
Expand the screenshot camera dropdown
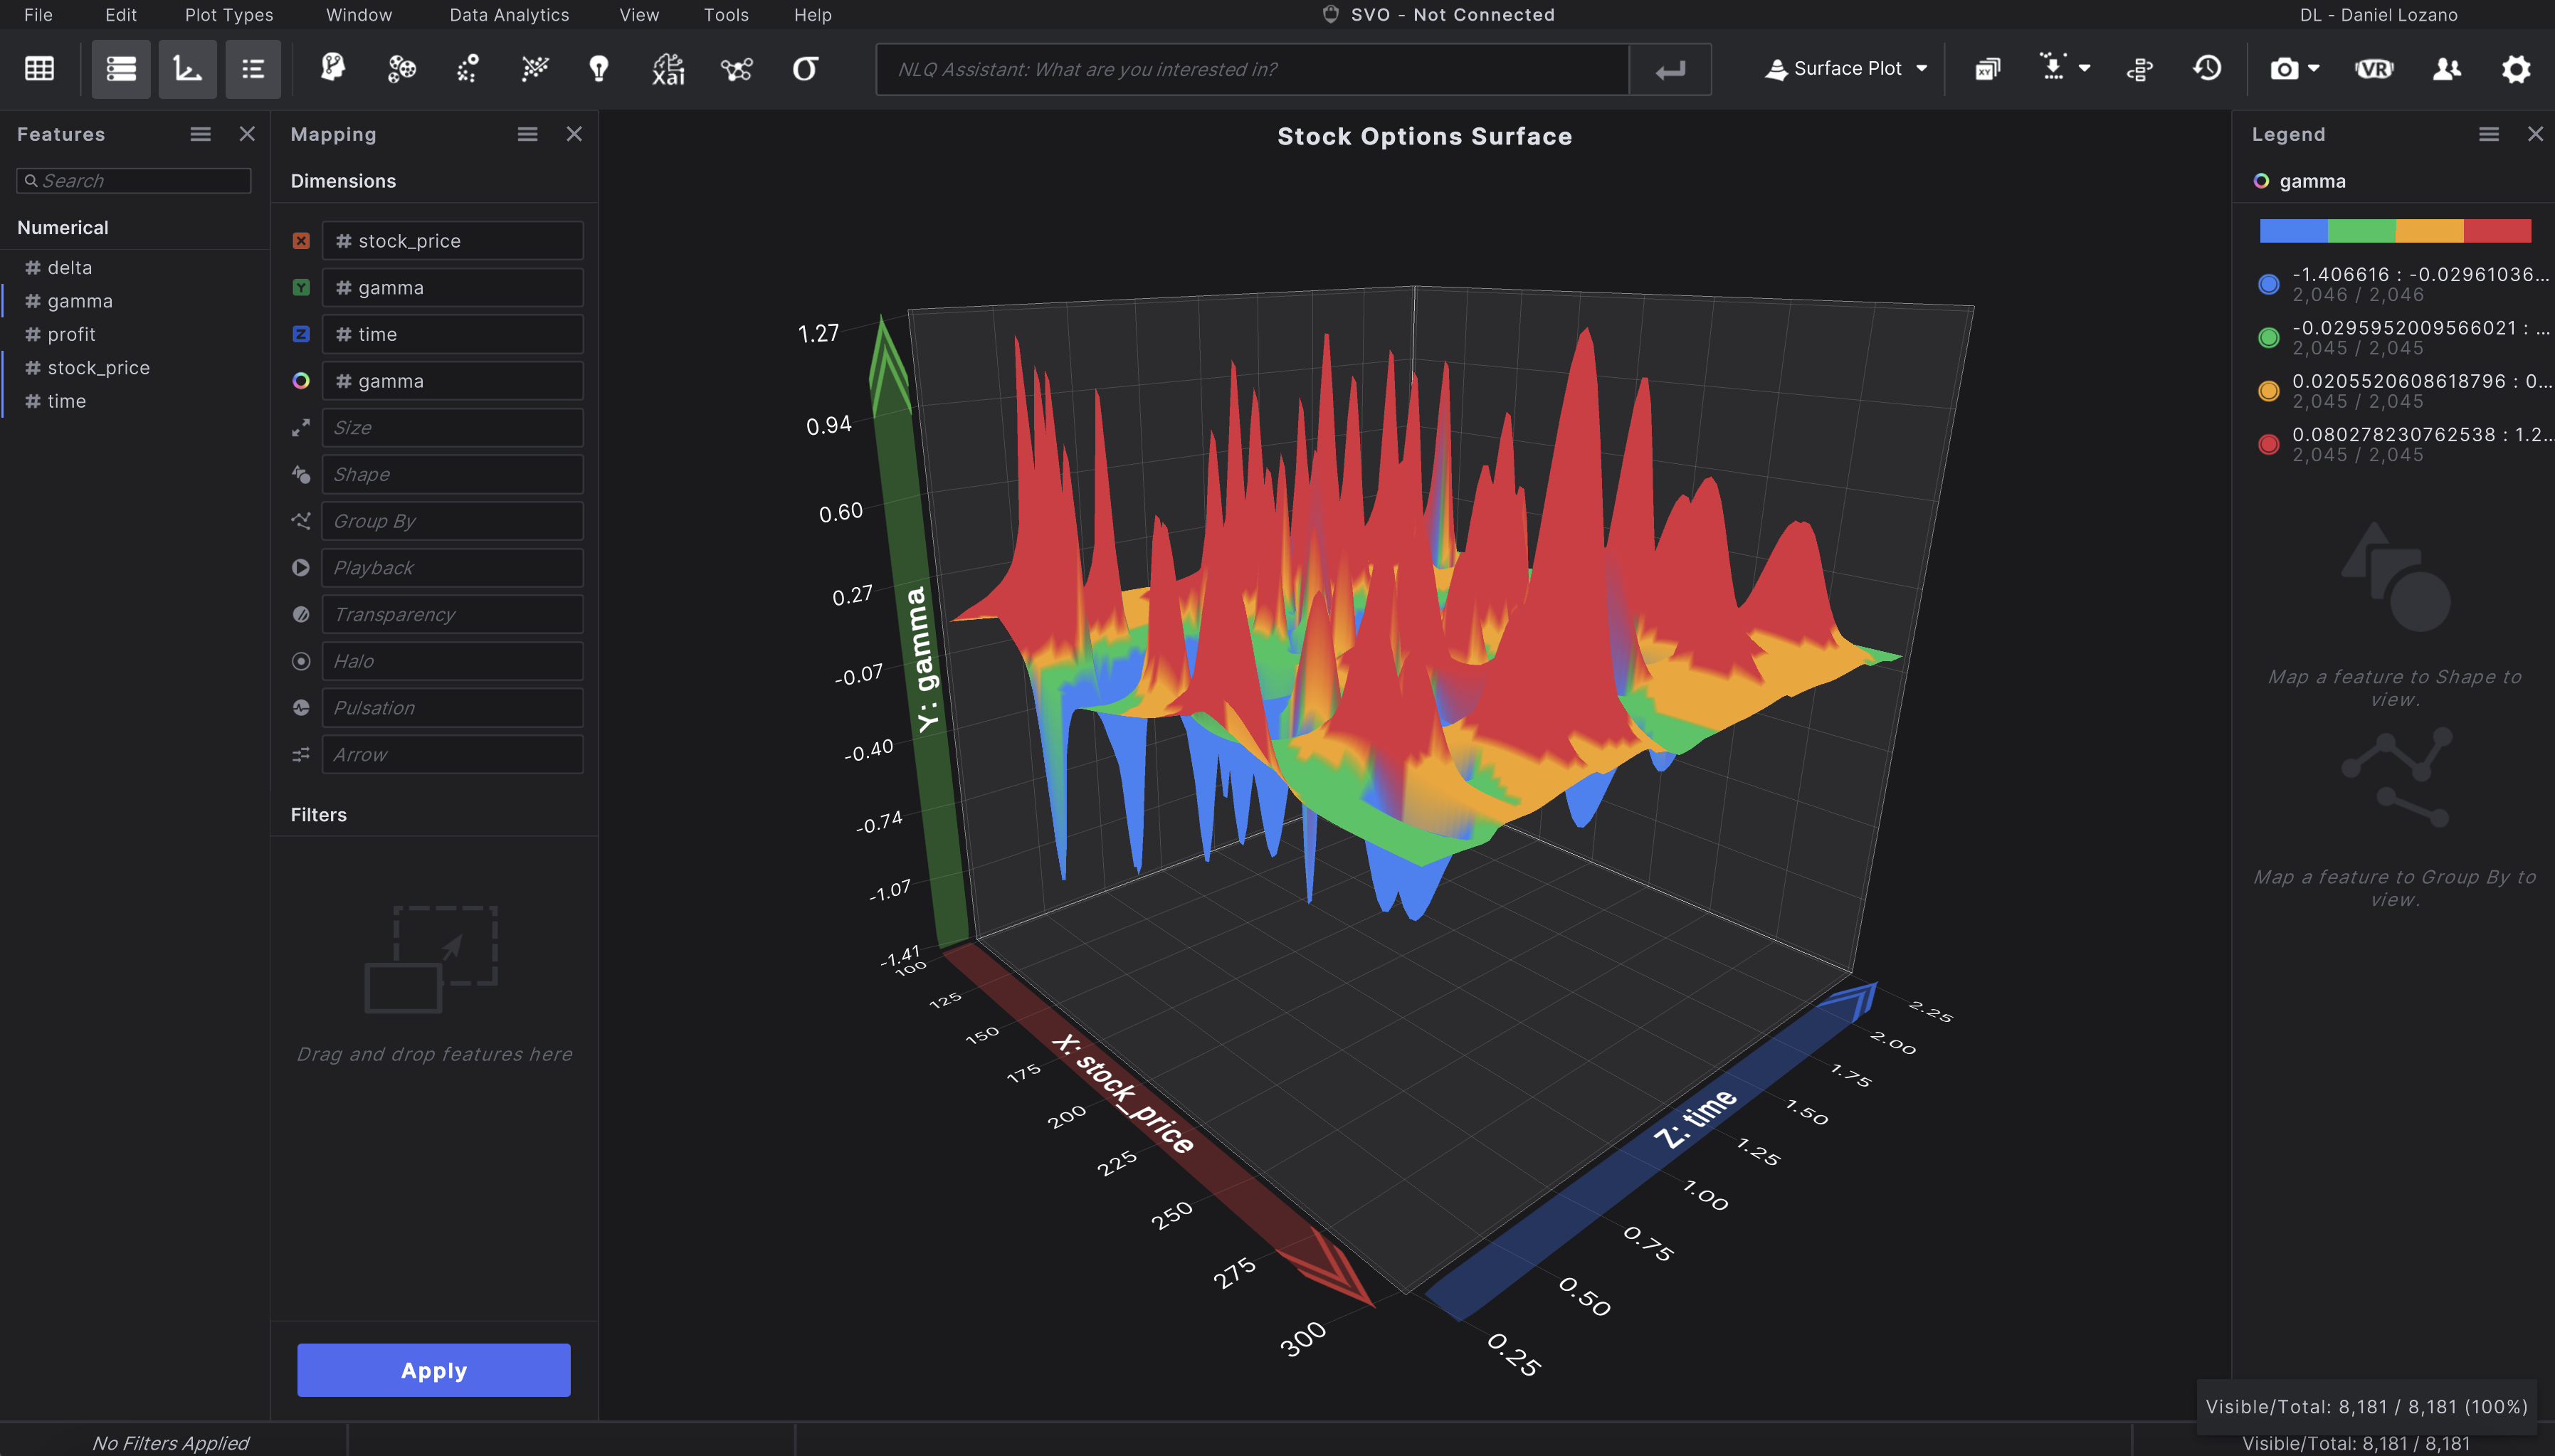pos(2312,69)
